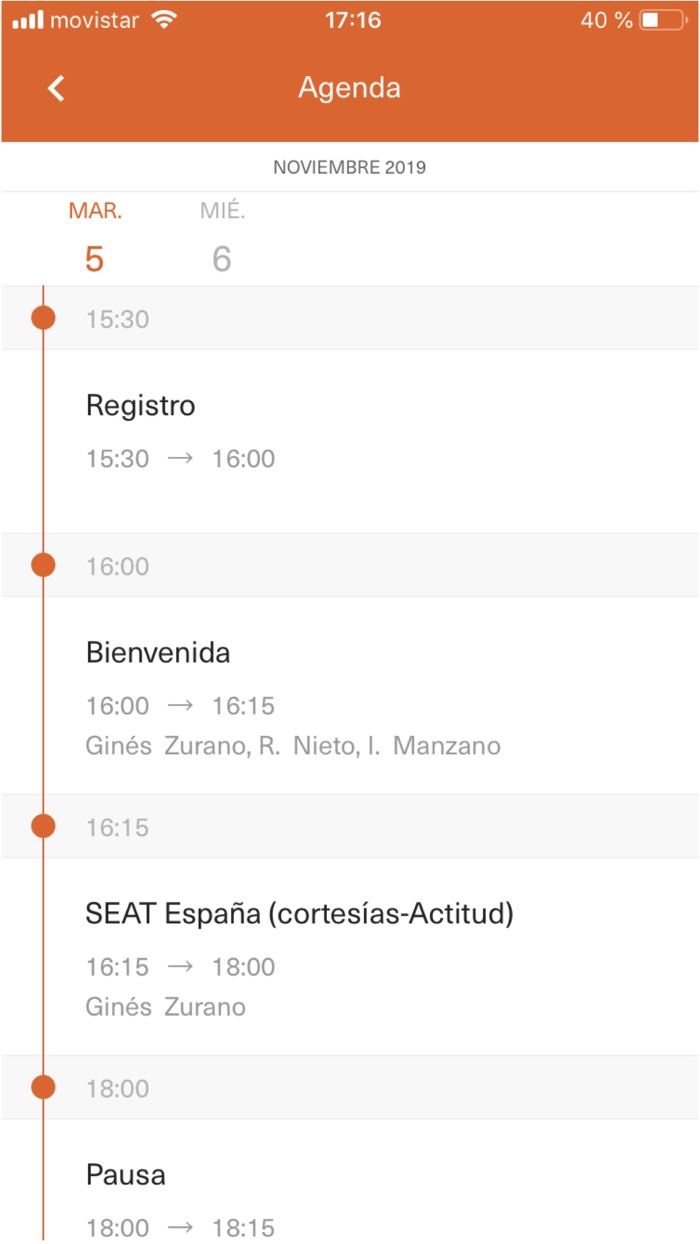Screen dimensions: 700x1244
Task: Tap the Wi-Fi status icon
Action: click(160, 20)
